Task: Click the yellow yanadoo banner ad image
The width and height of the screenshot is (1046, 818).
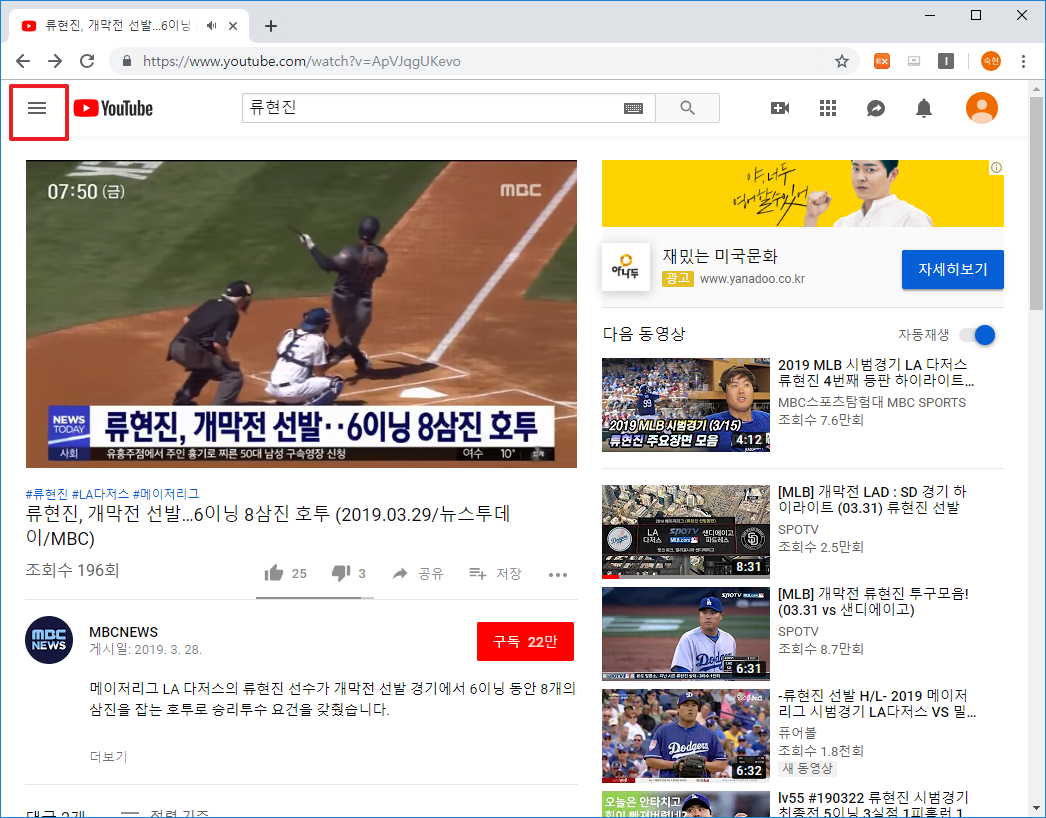Action: coord(803,193)
